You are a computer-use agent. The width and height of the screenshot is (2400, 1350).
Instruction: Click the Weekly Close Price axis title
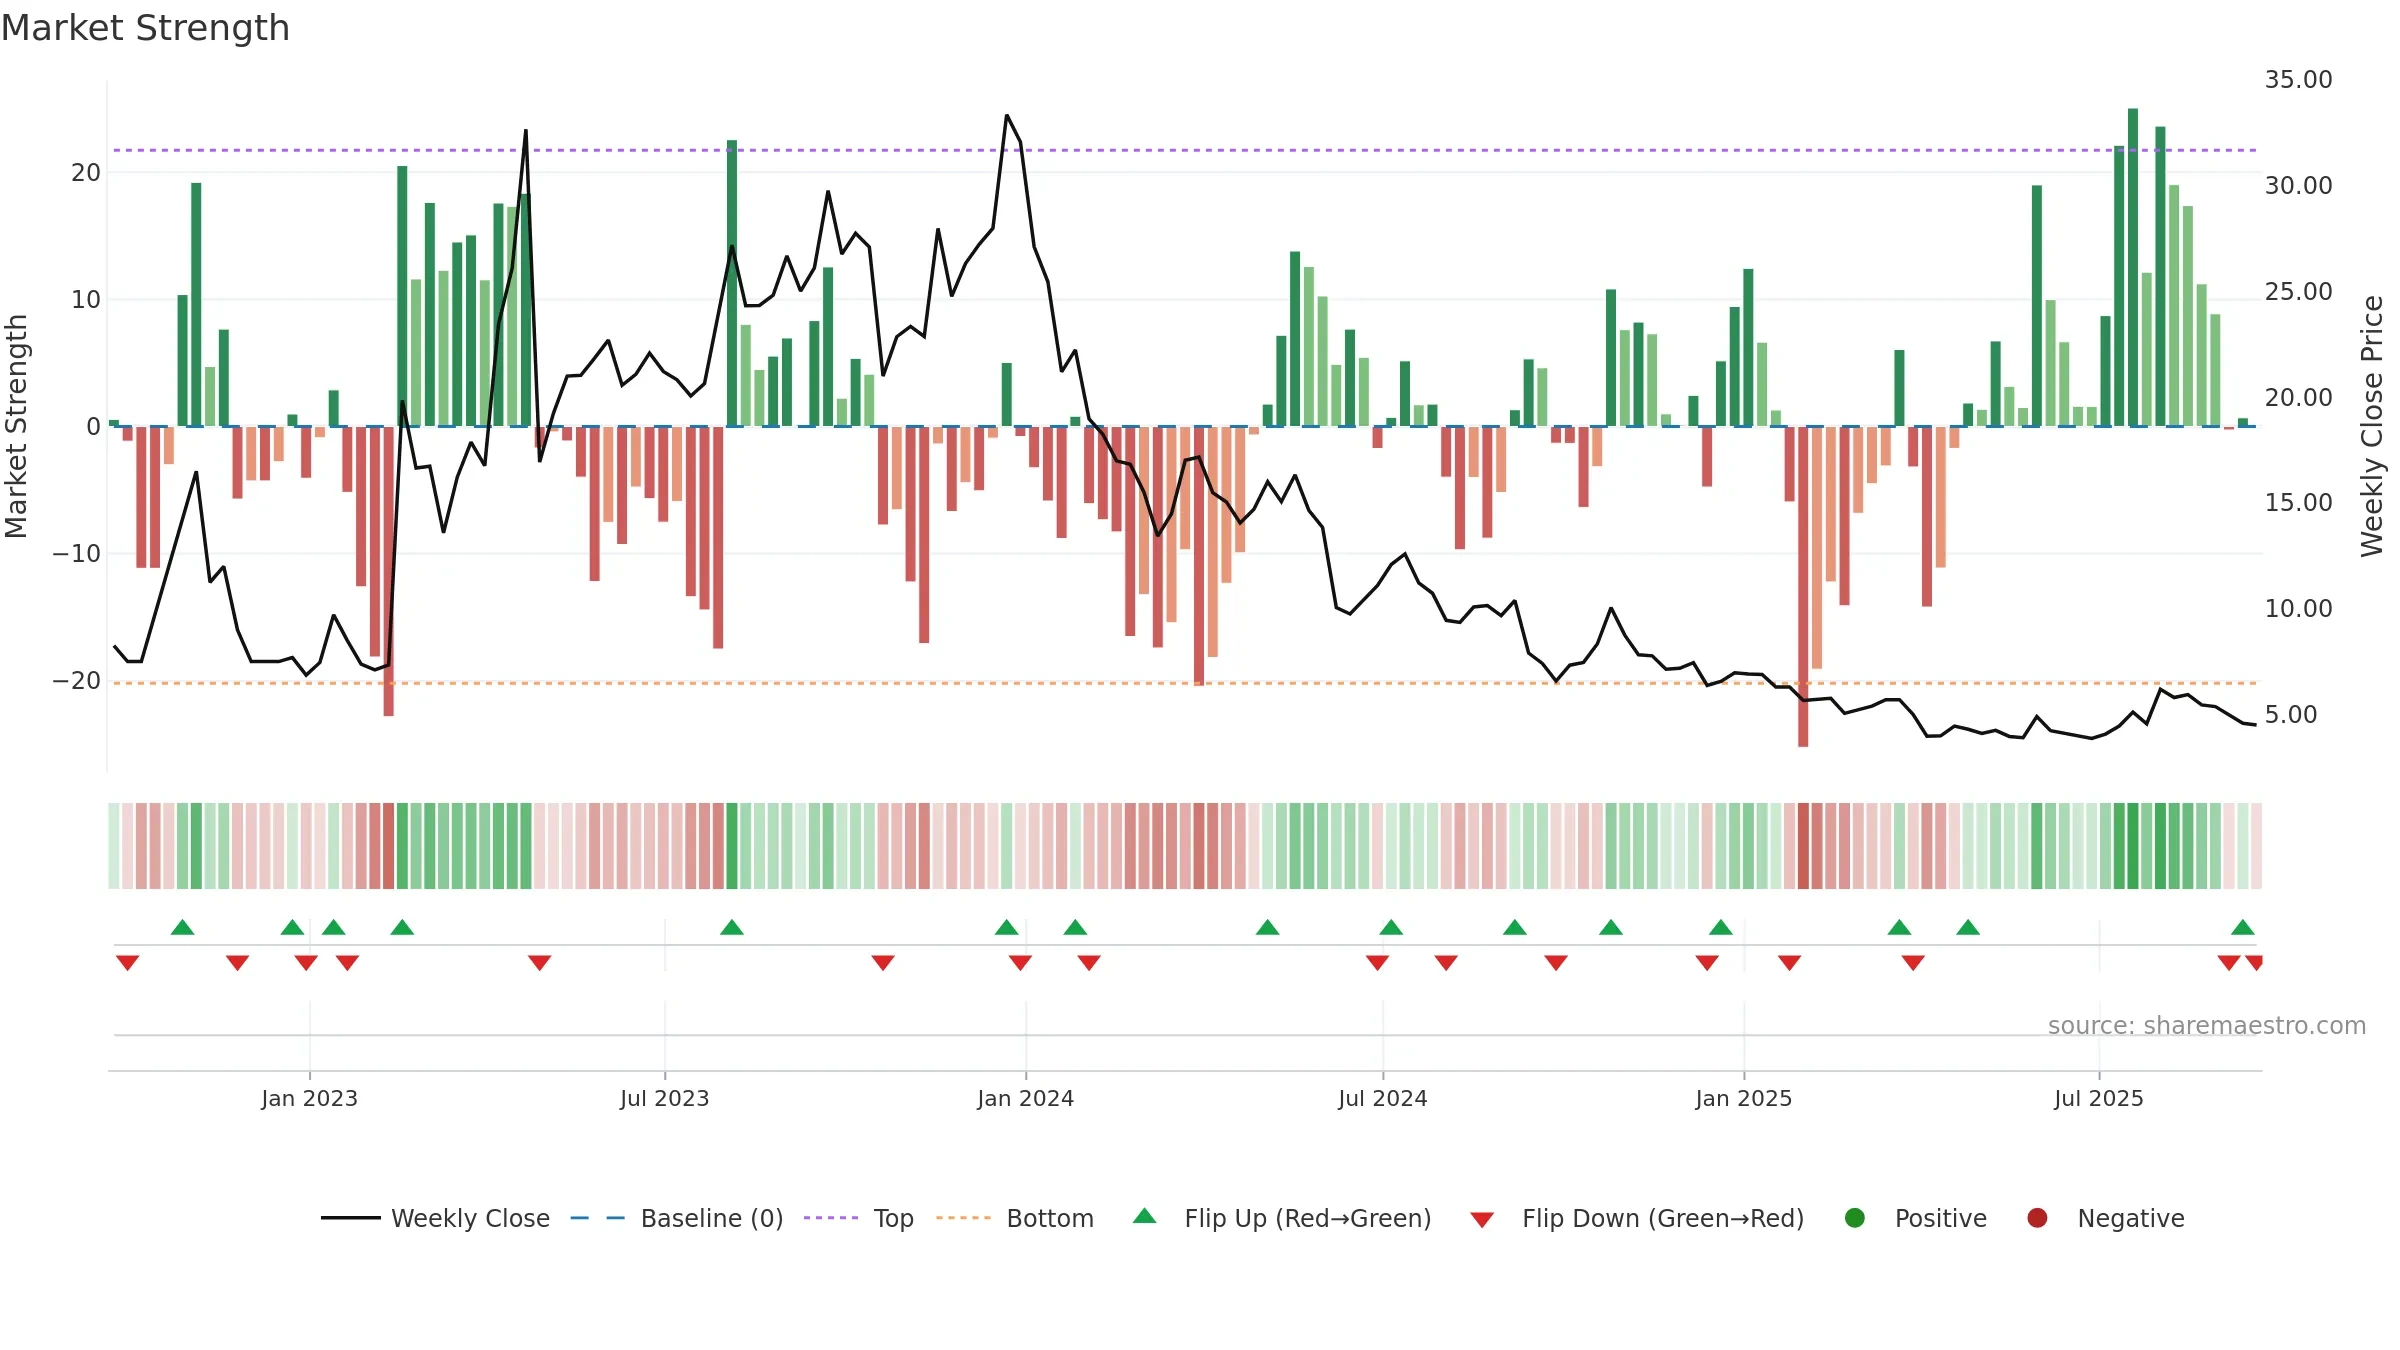tap(2372, 426)
